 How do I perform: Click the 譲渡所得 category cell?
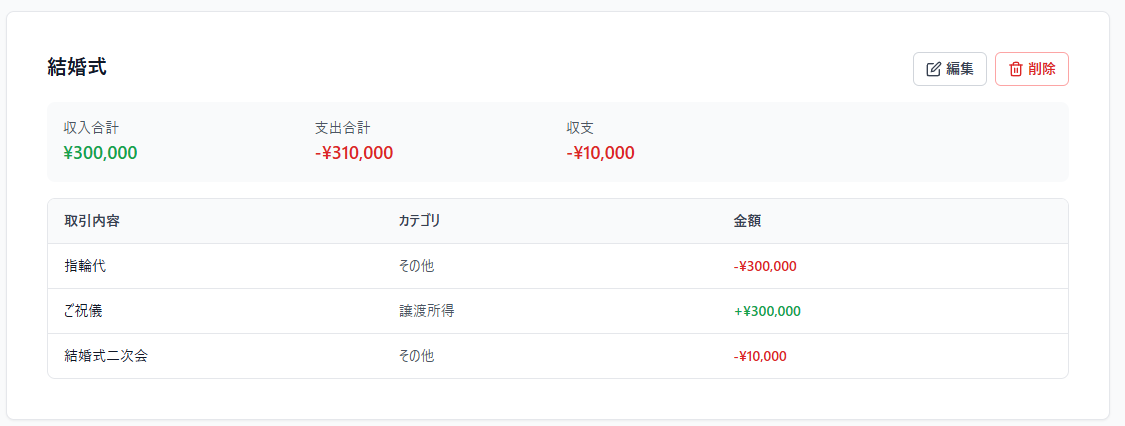[426, 311]
